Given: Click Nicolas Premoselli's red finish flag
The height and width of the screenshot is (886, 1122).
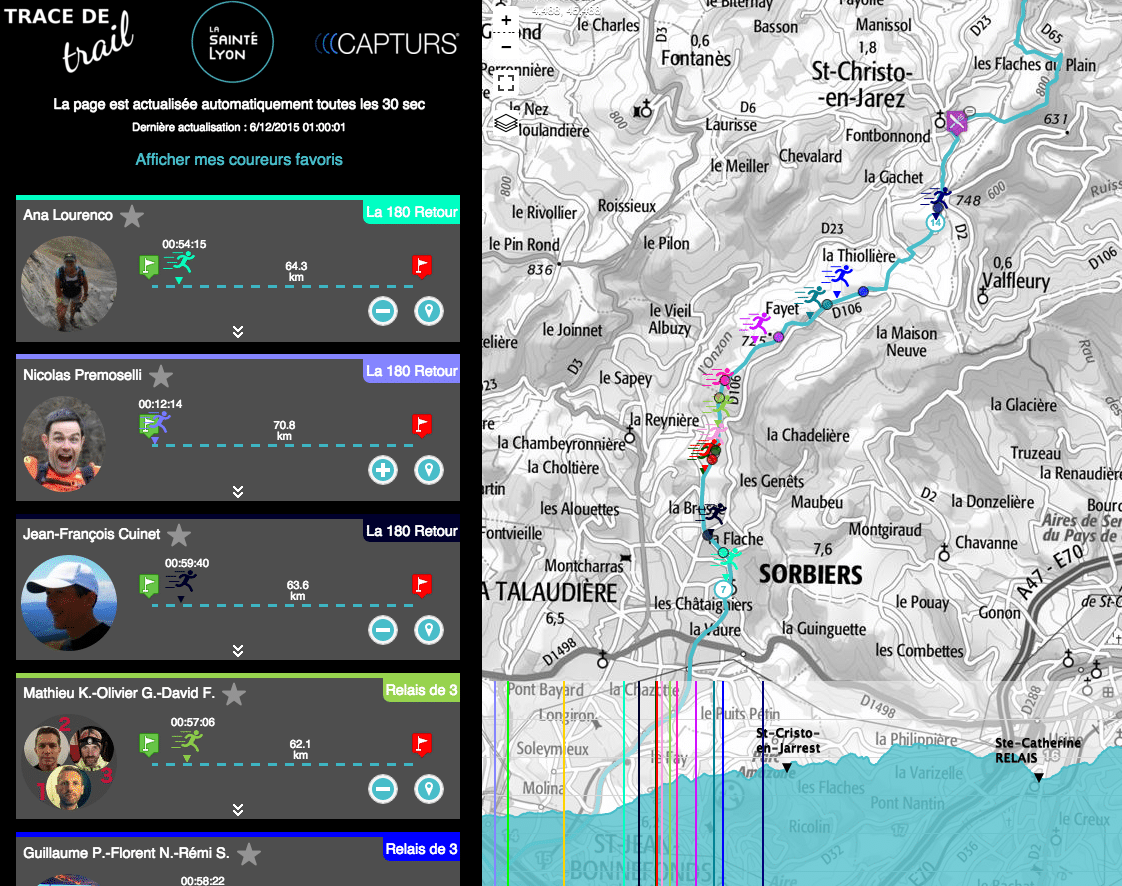Looking at the screenshot, I should click(x=421, y=426).
